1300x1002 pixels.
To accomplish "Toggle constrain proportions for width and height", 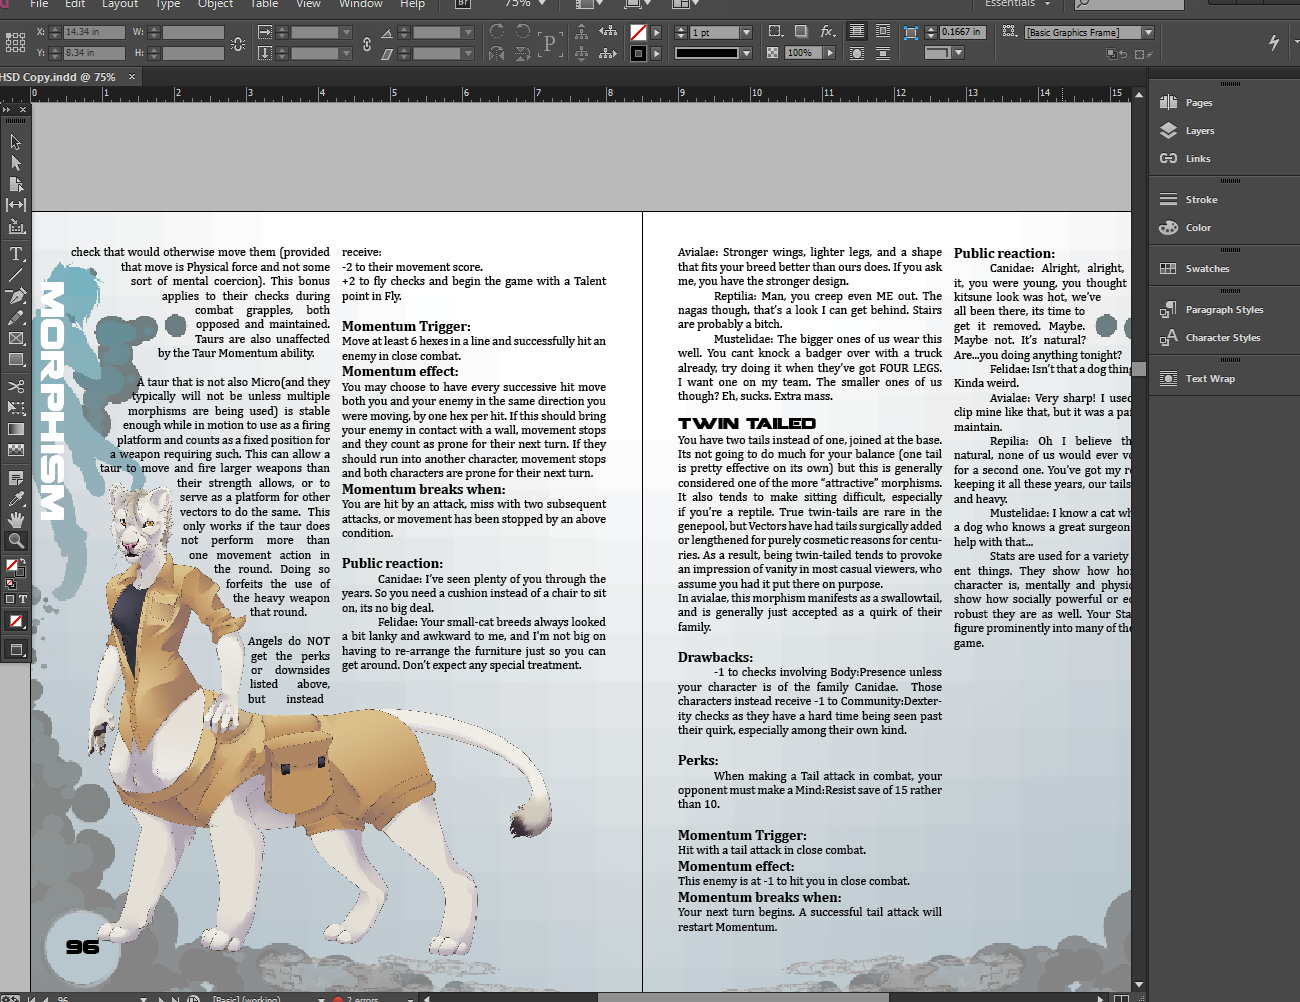I will 238,43.
